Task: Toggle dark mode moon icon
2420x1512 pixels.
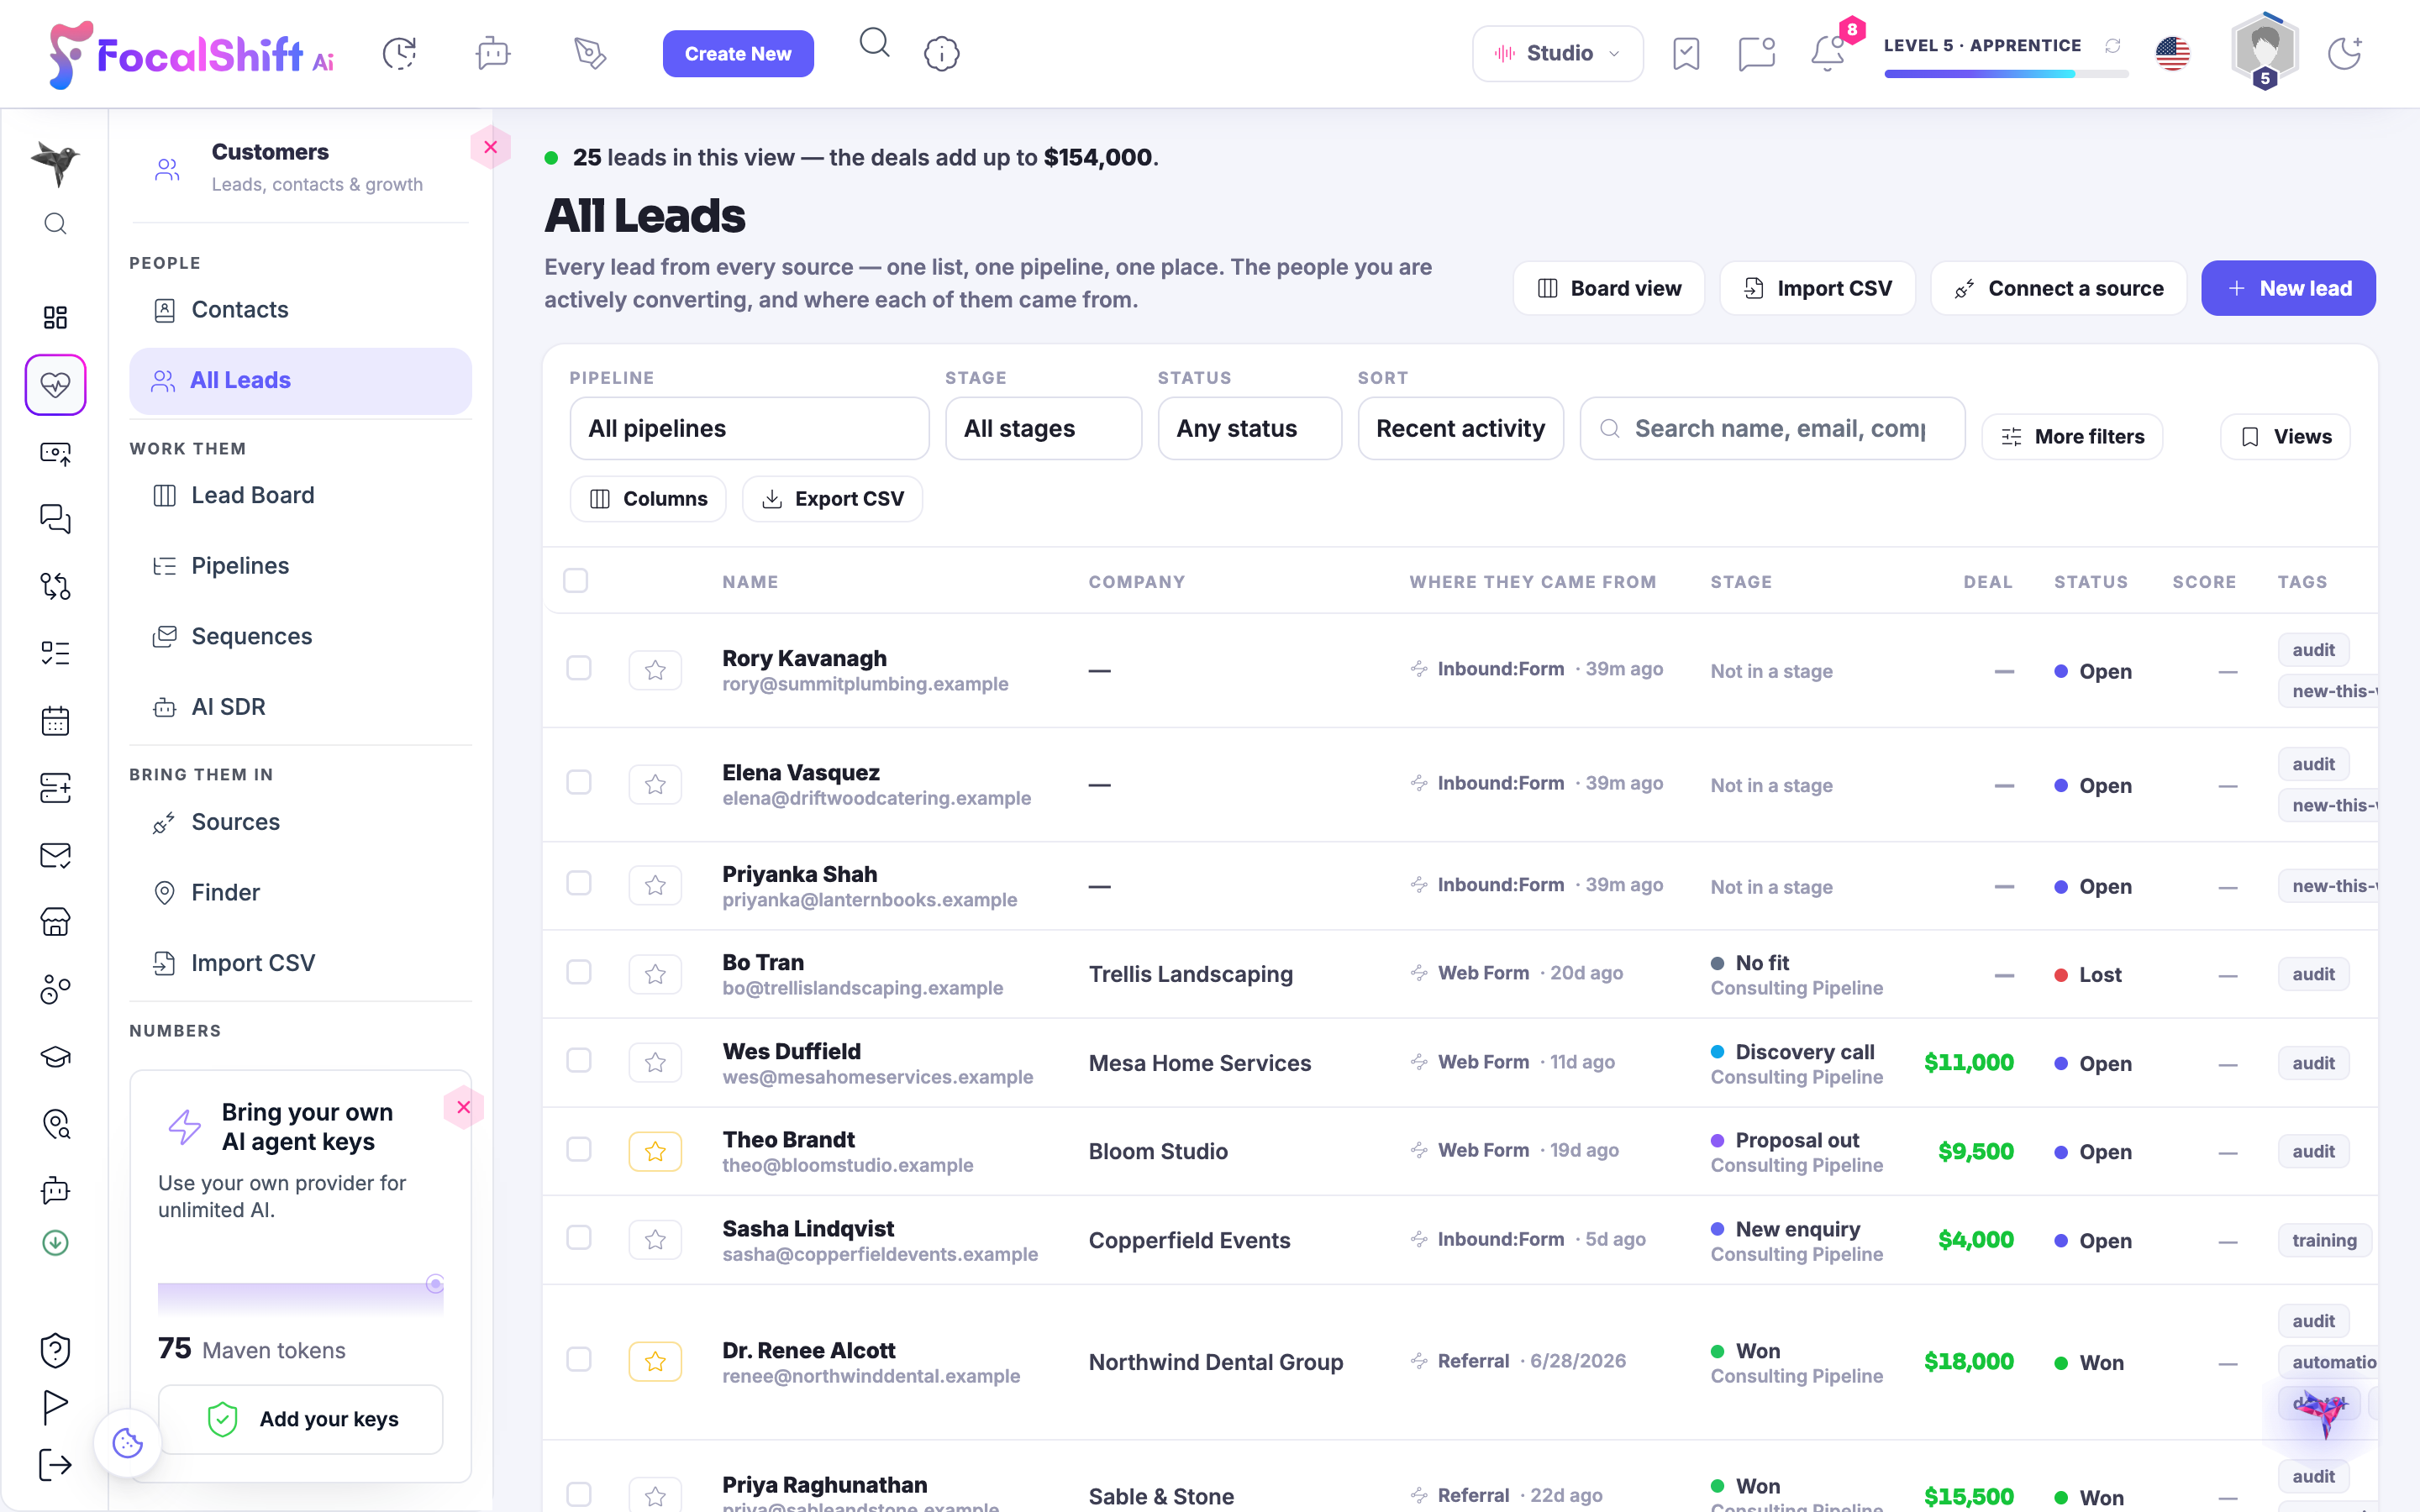Action: click(2344, 53)
